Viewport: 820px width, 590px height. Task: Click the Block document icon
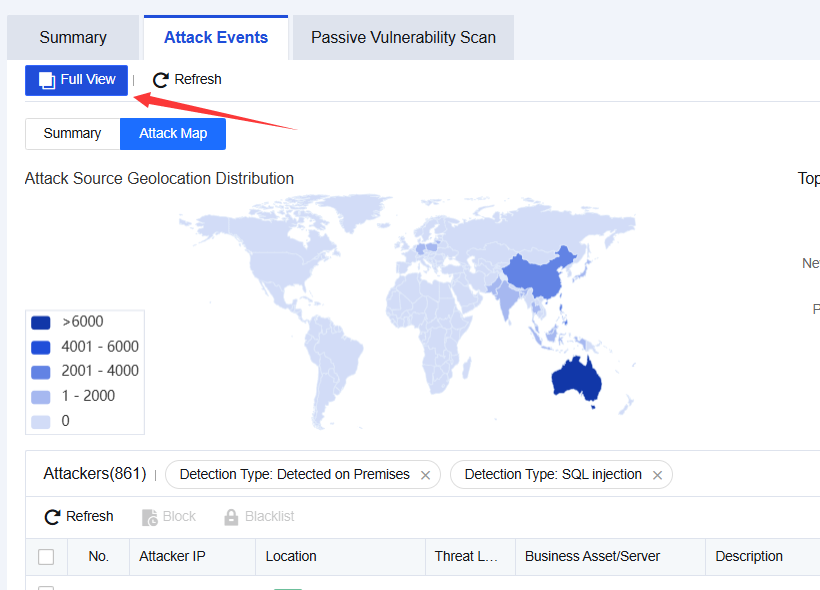point(150,517)
